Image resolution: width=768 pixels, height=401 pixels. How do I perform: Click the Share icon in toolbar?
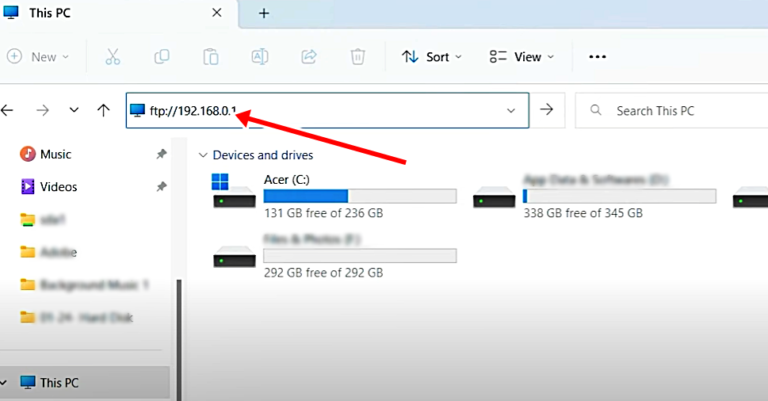point(309,57)
